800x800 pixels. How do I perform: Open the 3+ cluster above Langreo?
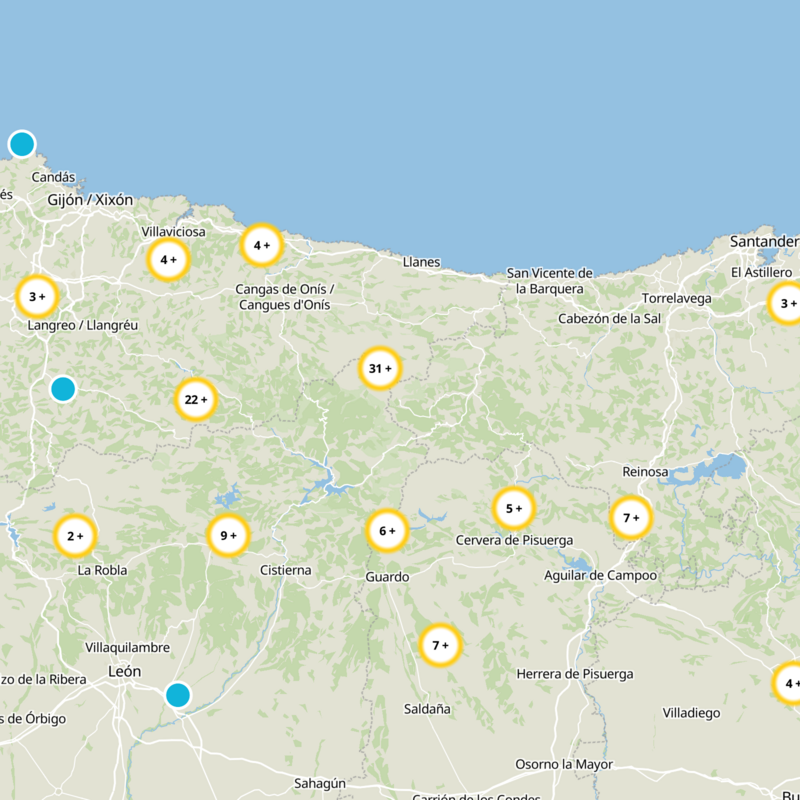pyautogui.click(x=37, y=296)
